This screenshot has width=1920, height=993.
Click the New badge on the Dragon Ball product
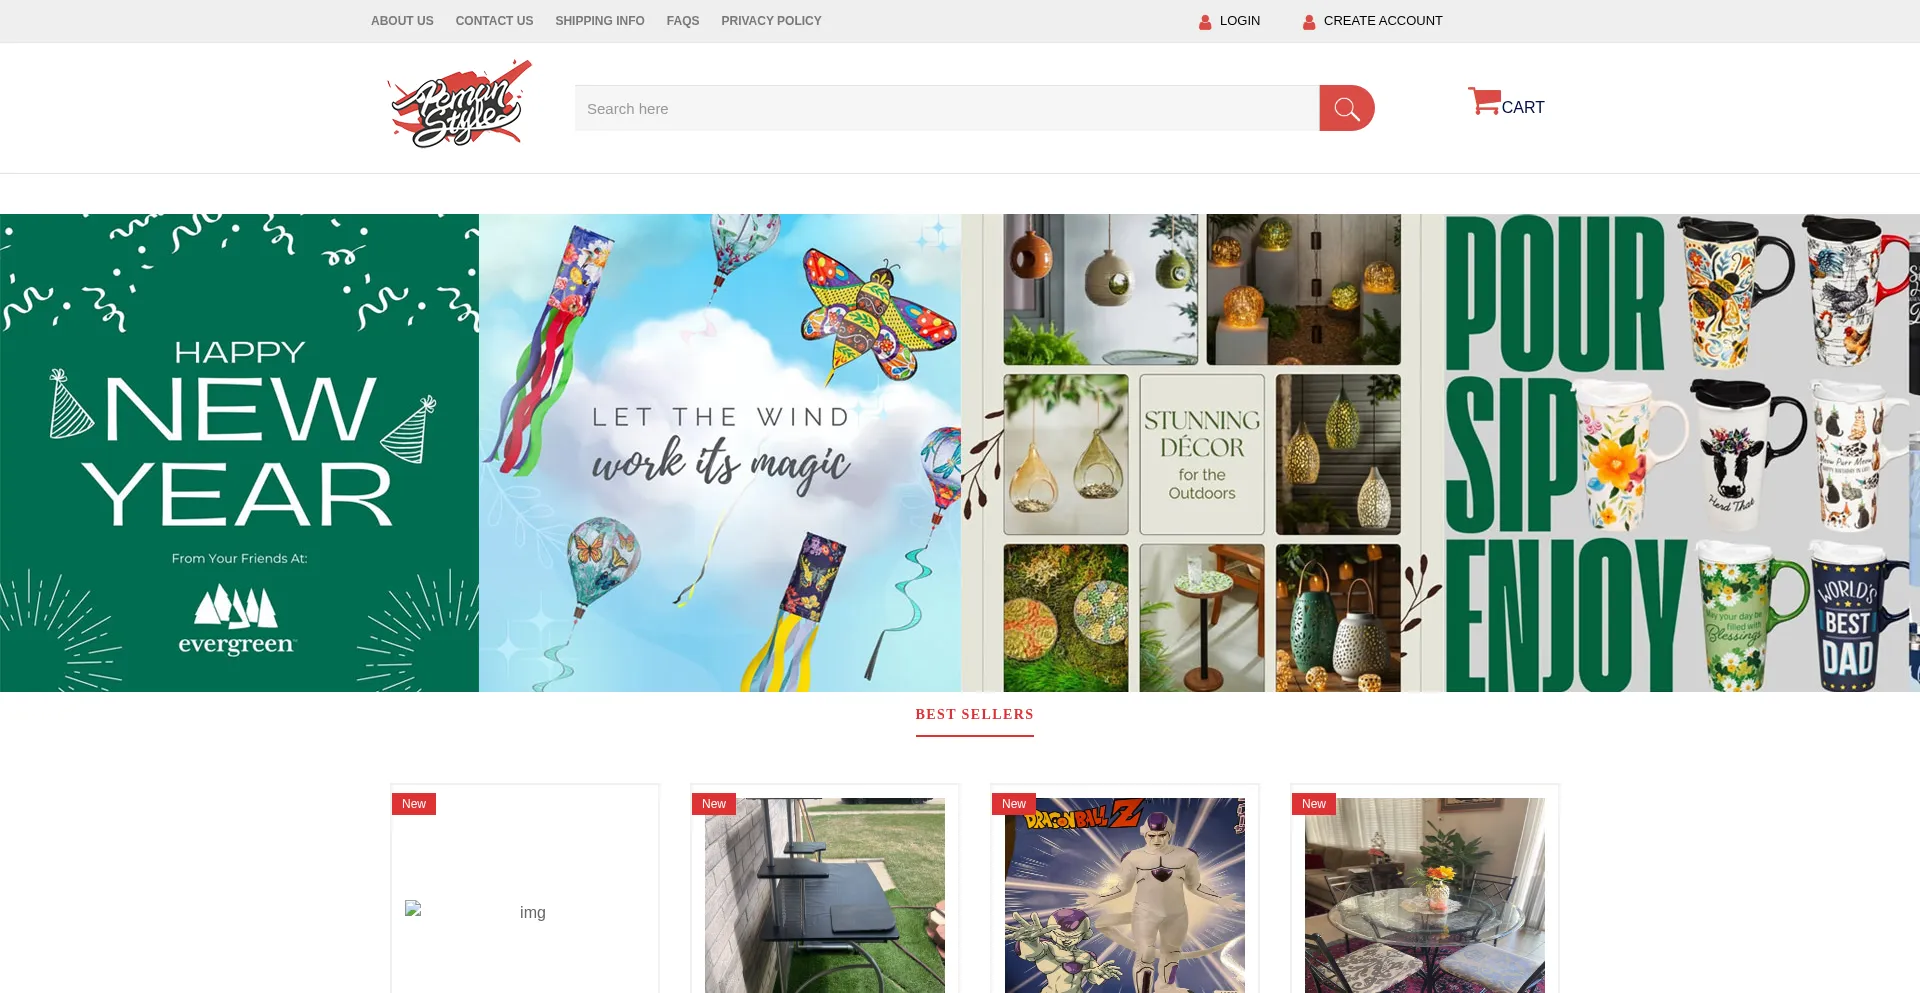point(1014,804)
